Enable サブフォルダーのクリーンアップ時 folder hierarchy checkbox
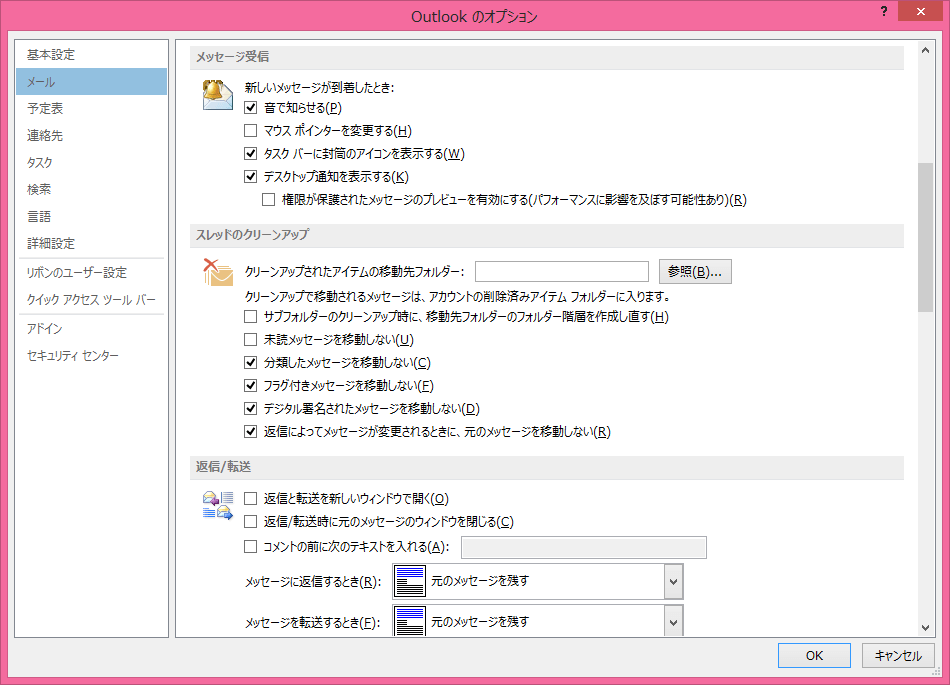The image size is (950, 685). (250, 317)
